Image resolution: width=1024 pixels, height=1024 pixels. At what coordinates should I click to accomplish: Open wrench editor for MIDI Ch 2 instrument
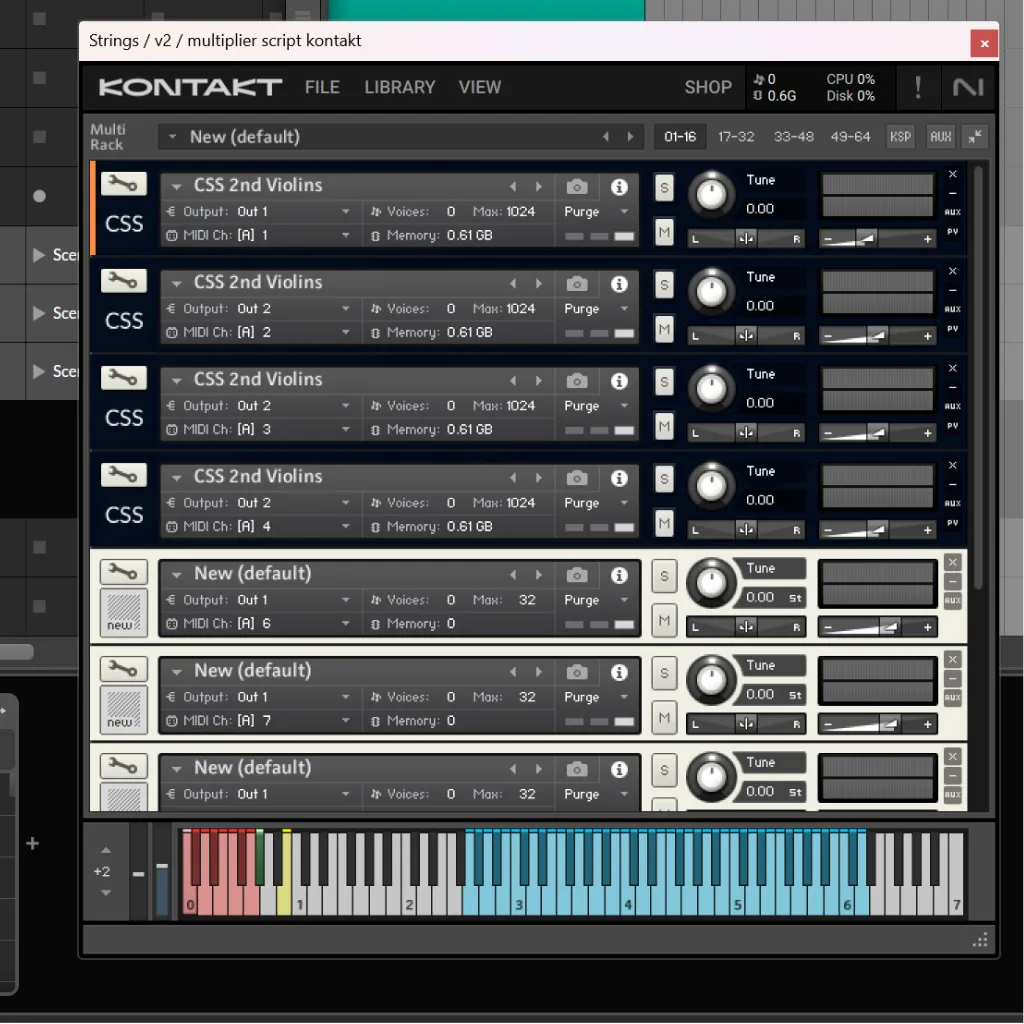[123, 281]
